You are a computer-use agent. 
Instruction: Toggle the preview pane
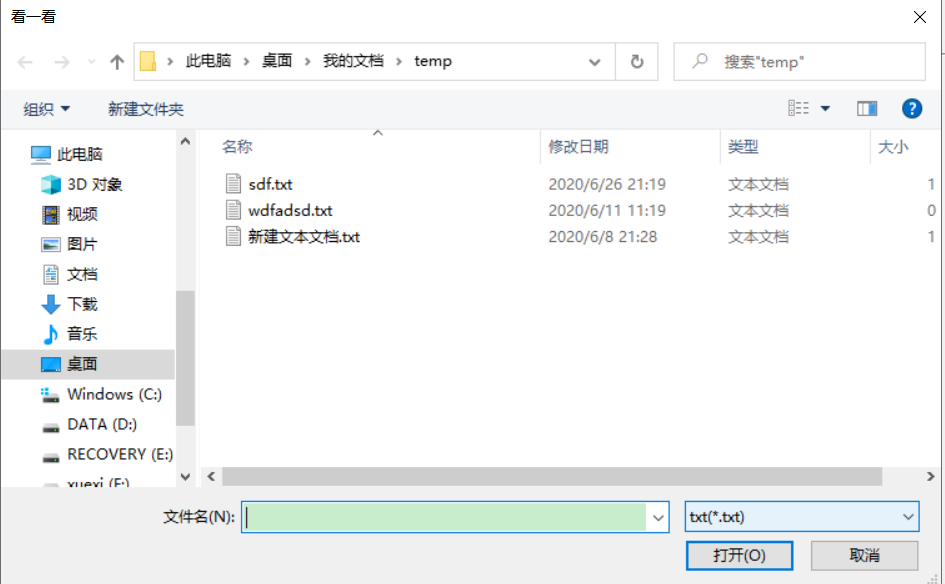[x=867, y=108]
